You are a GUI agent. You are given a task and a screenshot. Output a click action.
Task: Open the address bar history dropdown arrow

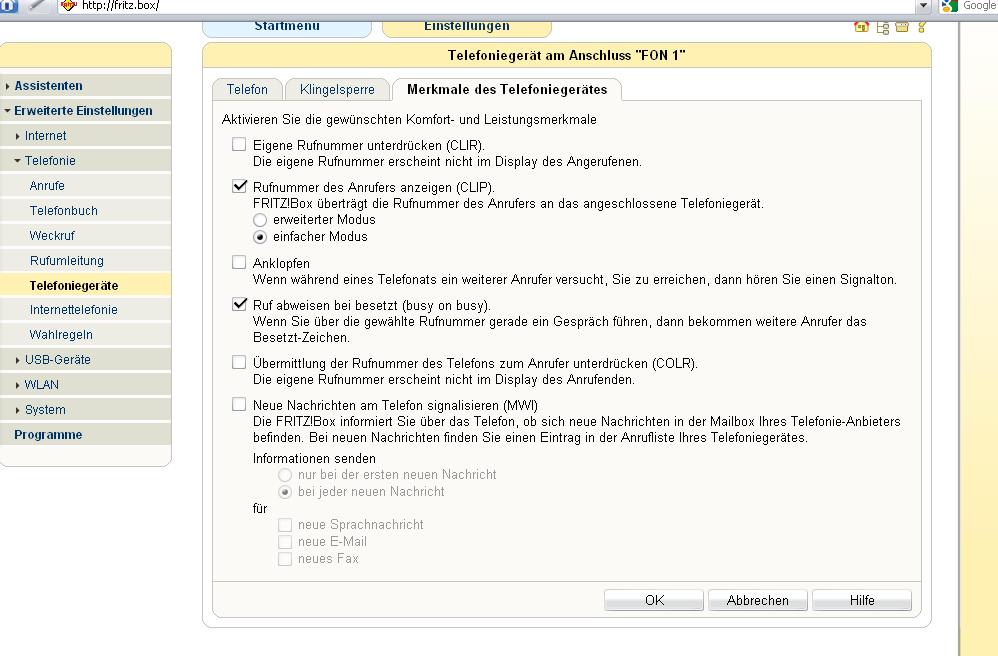point(923,6)
